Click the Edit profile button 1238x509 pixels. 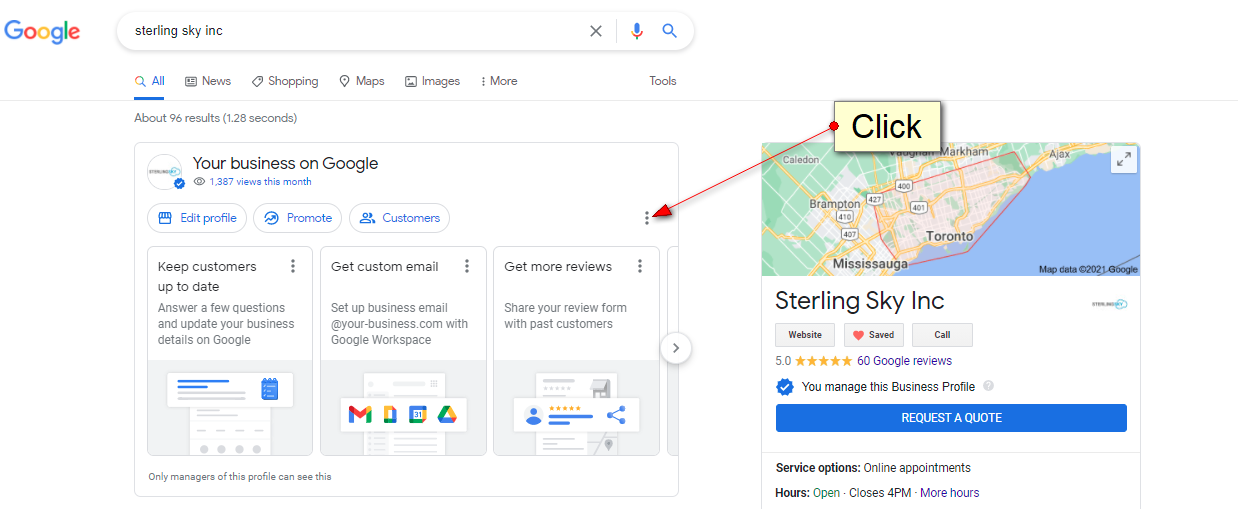coord(197,218)
